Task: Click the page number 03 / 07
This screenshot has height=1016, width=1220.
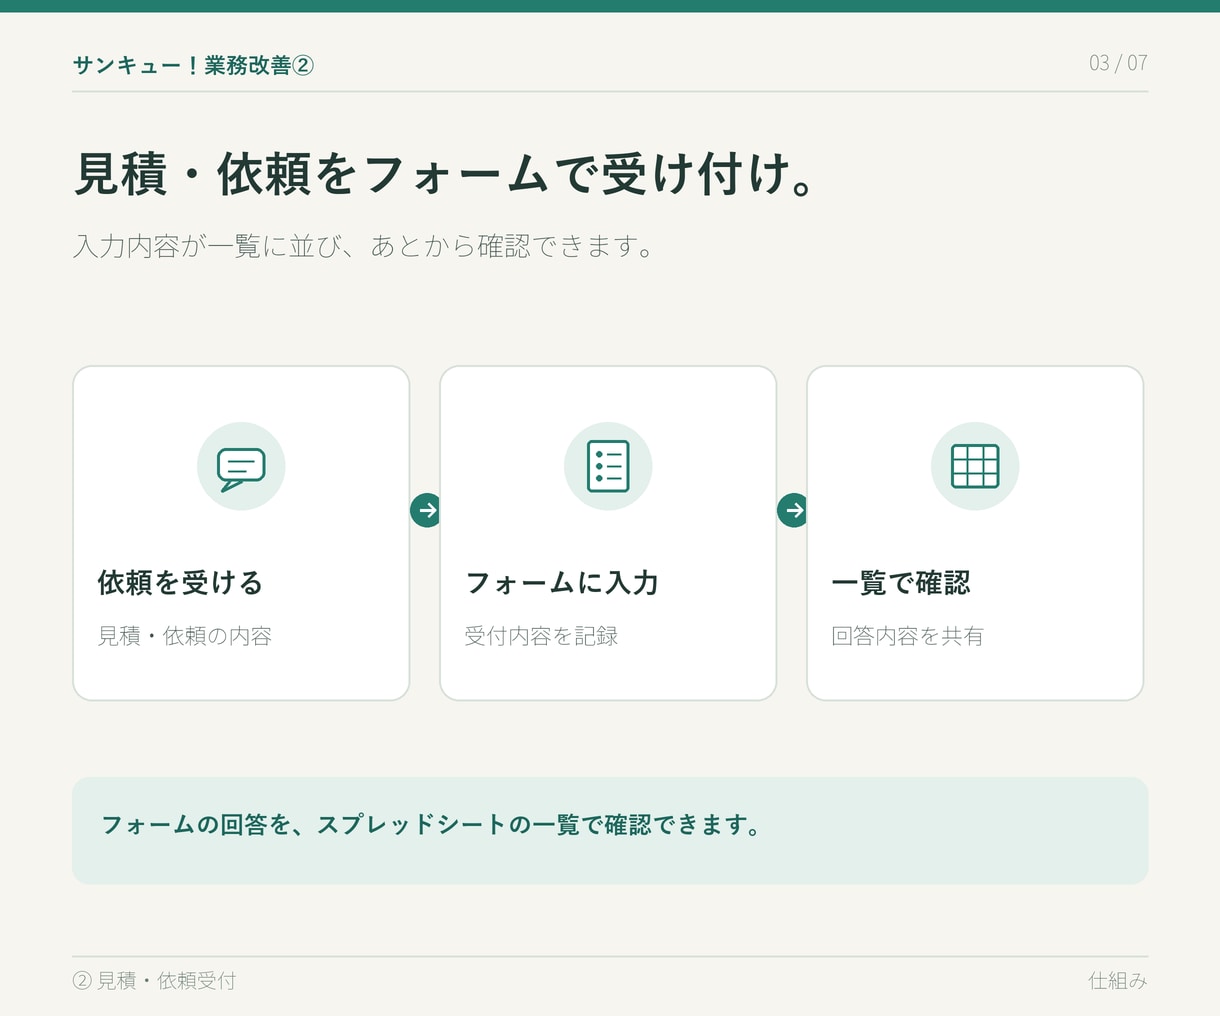Action: [1118, 63]
